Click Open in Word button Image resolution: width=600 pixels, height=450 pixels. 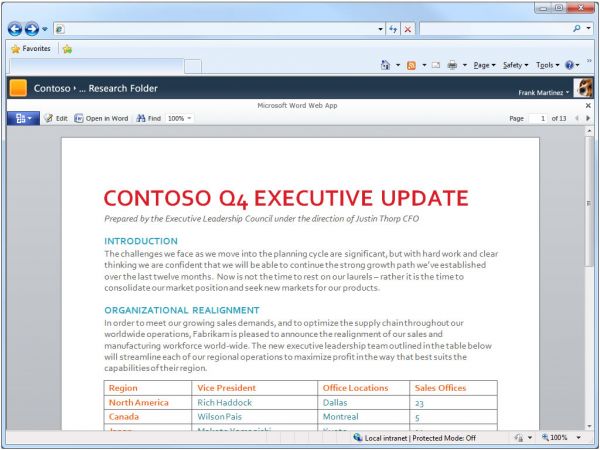click(101, 119)
